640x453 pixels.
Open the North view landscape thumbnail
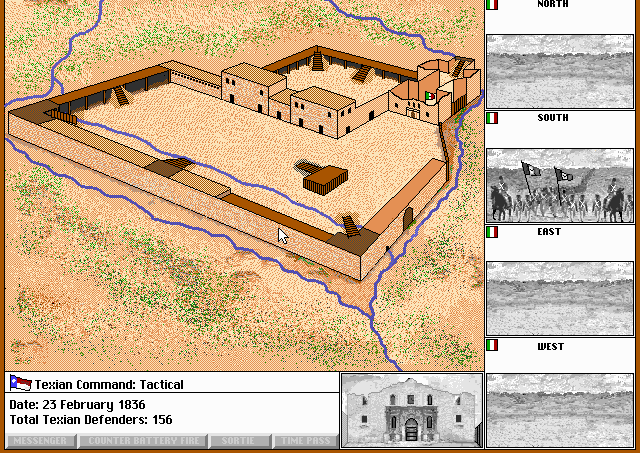[559, 71]
